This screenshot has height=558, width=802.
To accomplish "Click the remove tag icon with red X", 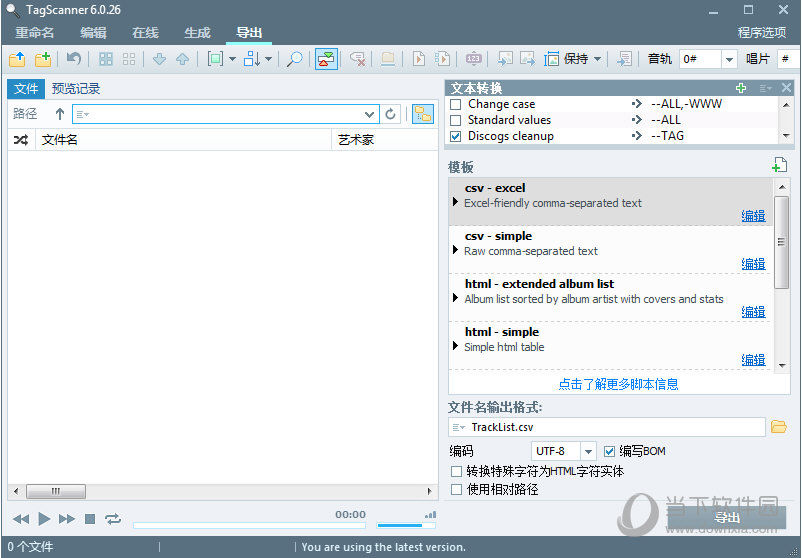I will point(358,59).
